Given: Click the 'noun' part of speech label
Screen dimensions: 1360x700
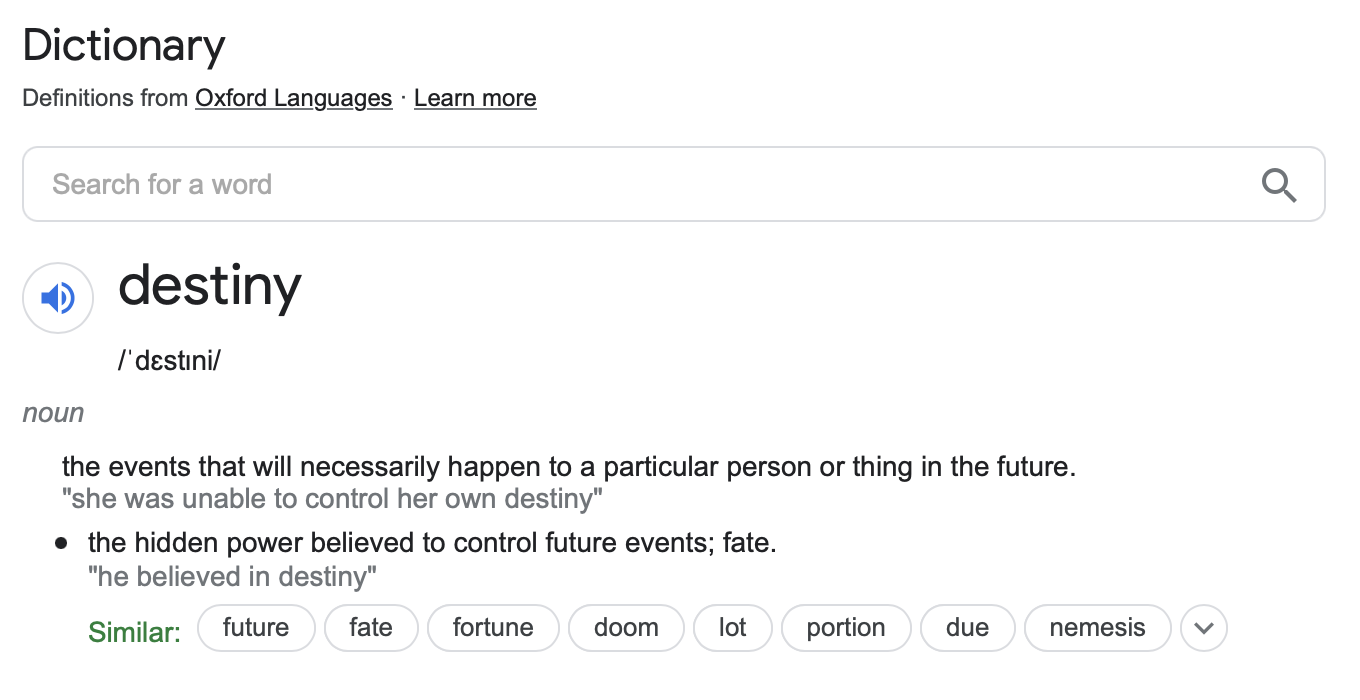Looking at the screenshot, I should click(53, 413).
